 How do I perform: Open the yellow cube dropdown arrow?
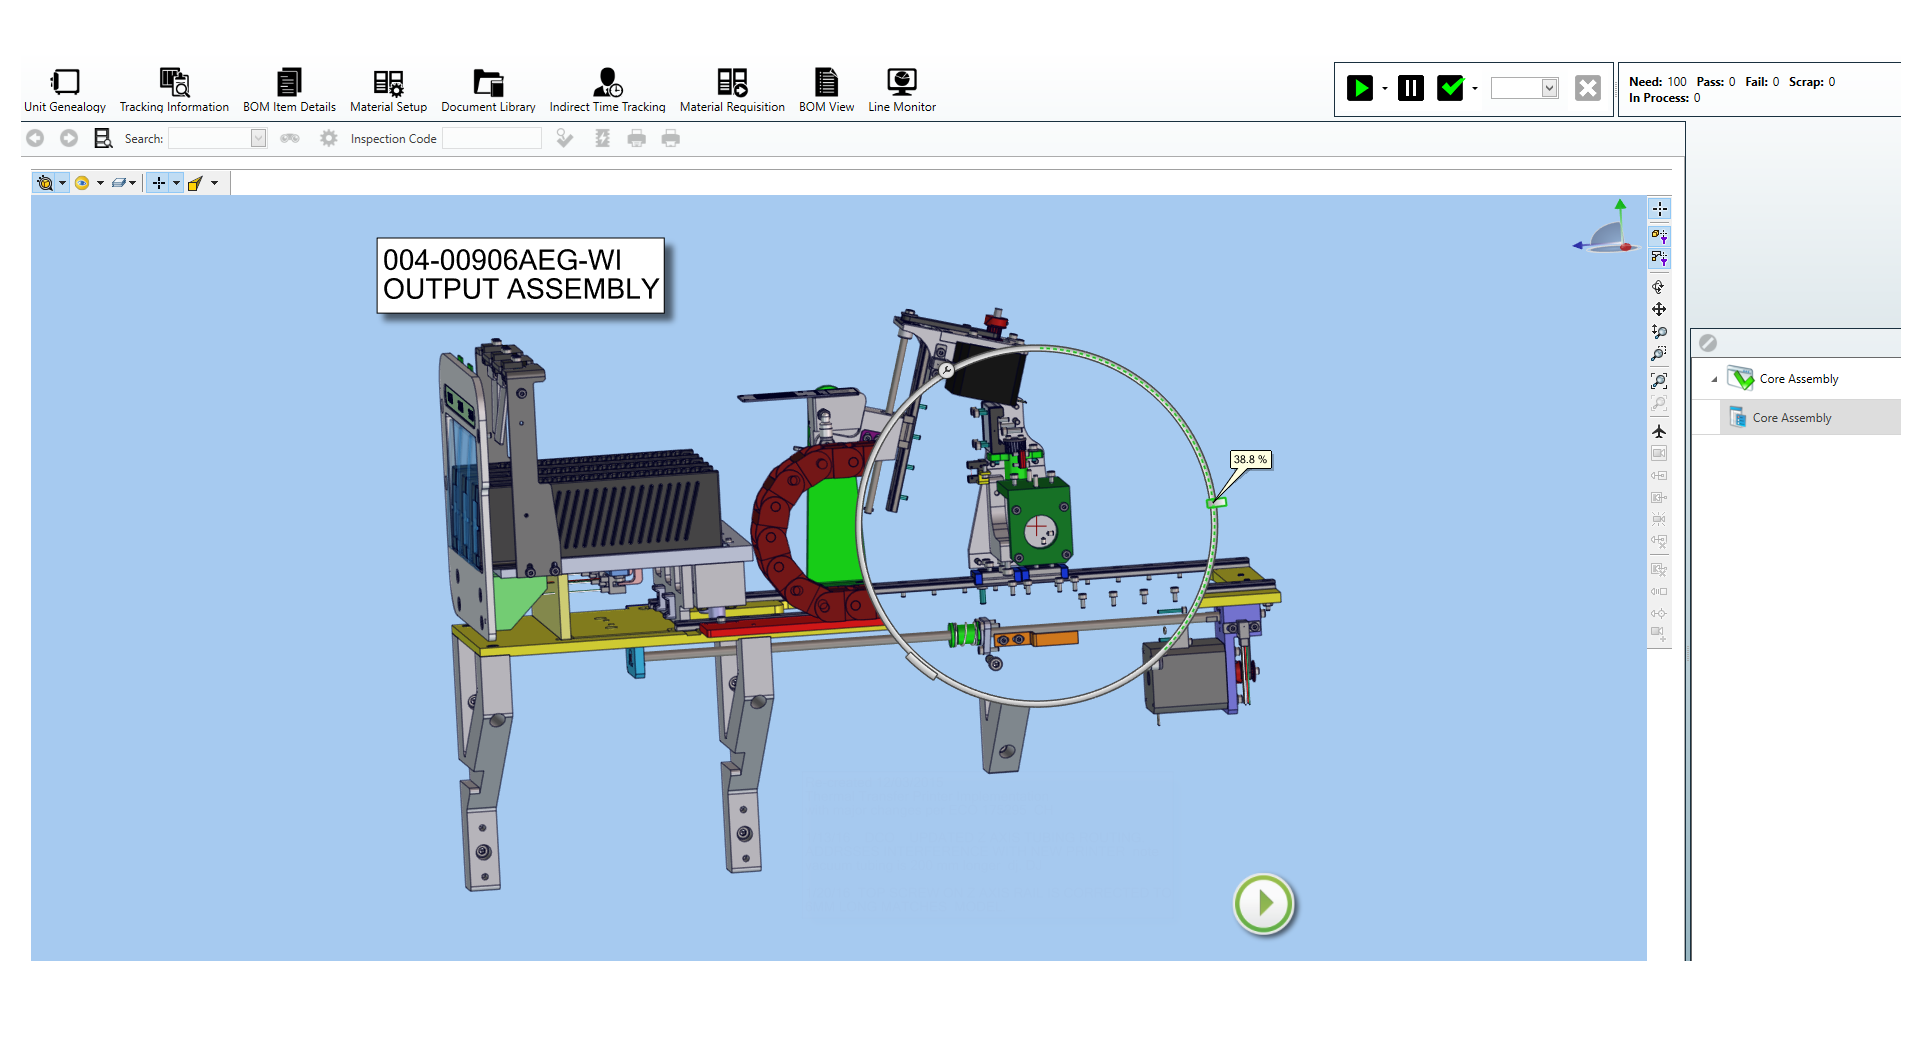[x=214, y=183]
